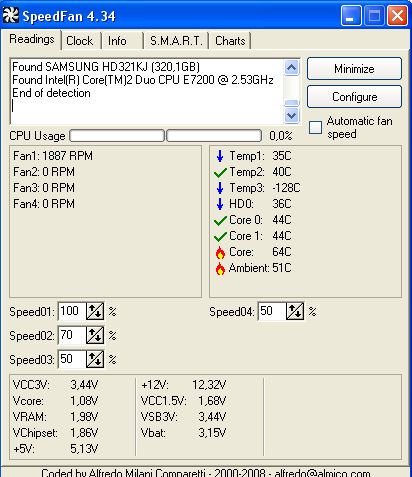Click the +12V 12,32V voltage reading
This screenshot has width=412, height=477.
click(184, 385)
